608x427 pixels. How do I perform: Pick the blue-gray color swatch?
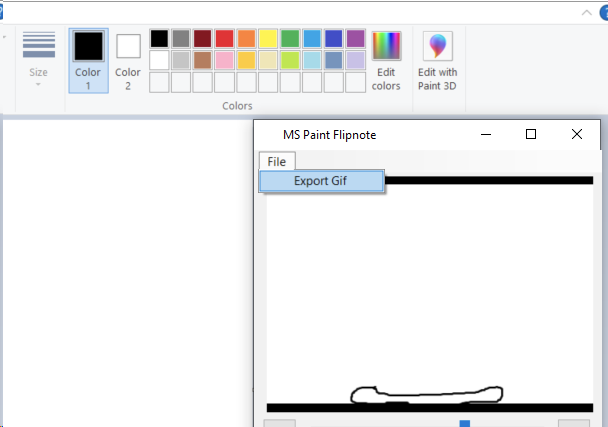point(333,60)
